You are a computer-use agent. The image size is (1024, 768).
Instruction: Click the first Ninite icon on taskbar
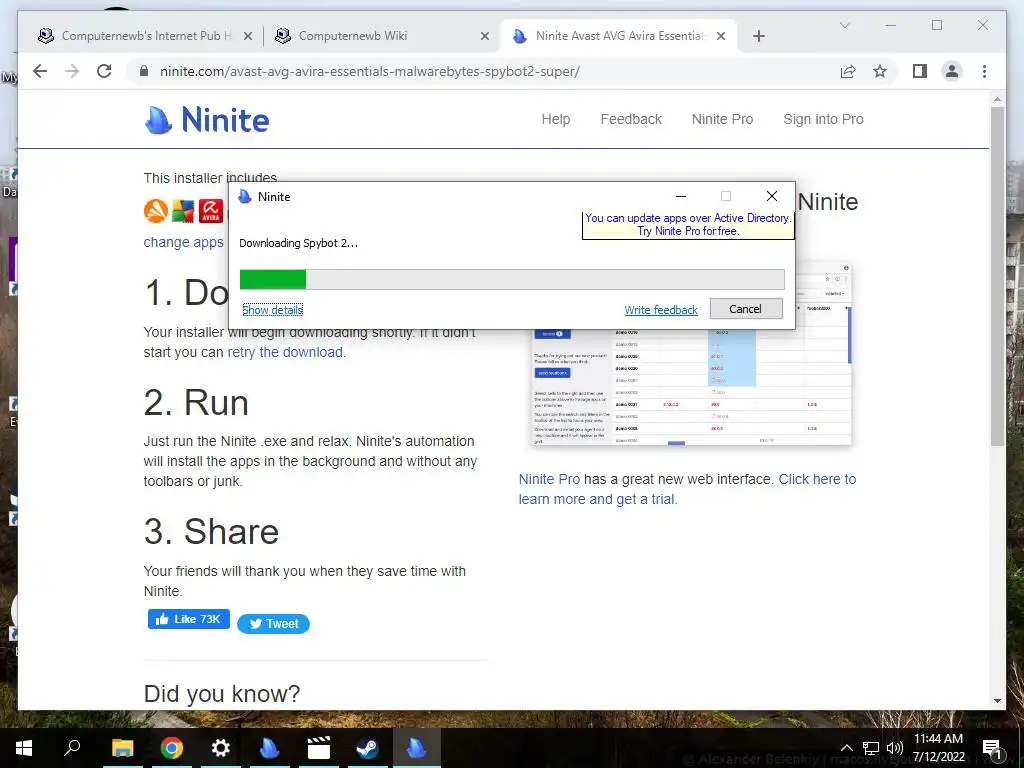[270, 748]
